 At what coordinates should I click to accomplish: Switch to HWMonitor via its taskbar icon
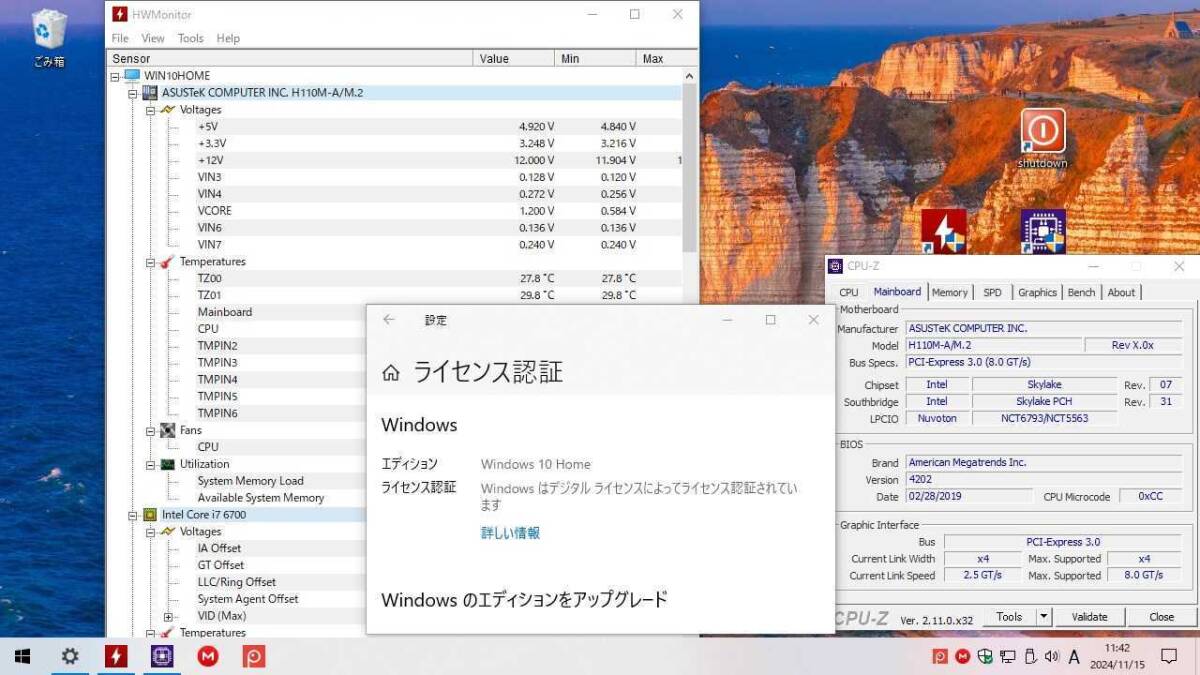116,656
